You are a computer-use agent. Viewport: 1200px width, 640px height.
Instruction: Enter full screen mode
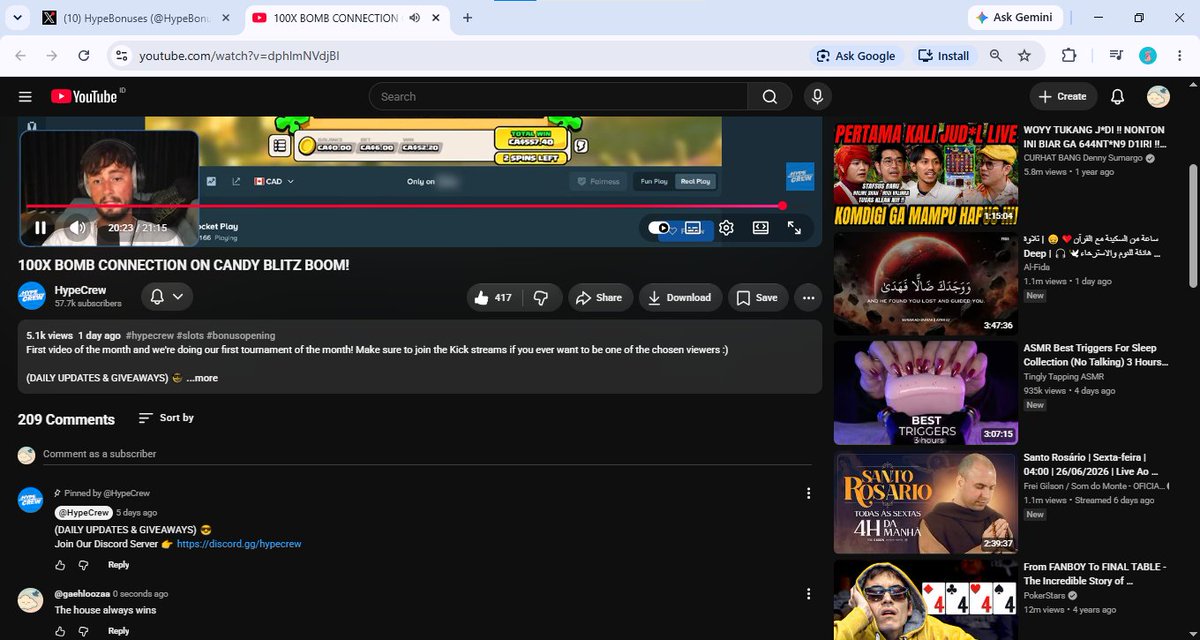coord(794,228)
